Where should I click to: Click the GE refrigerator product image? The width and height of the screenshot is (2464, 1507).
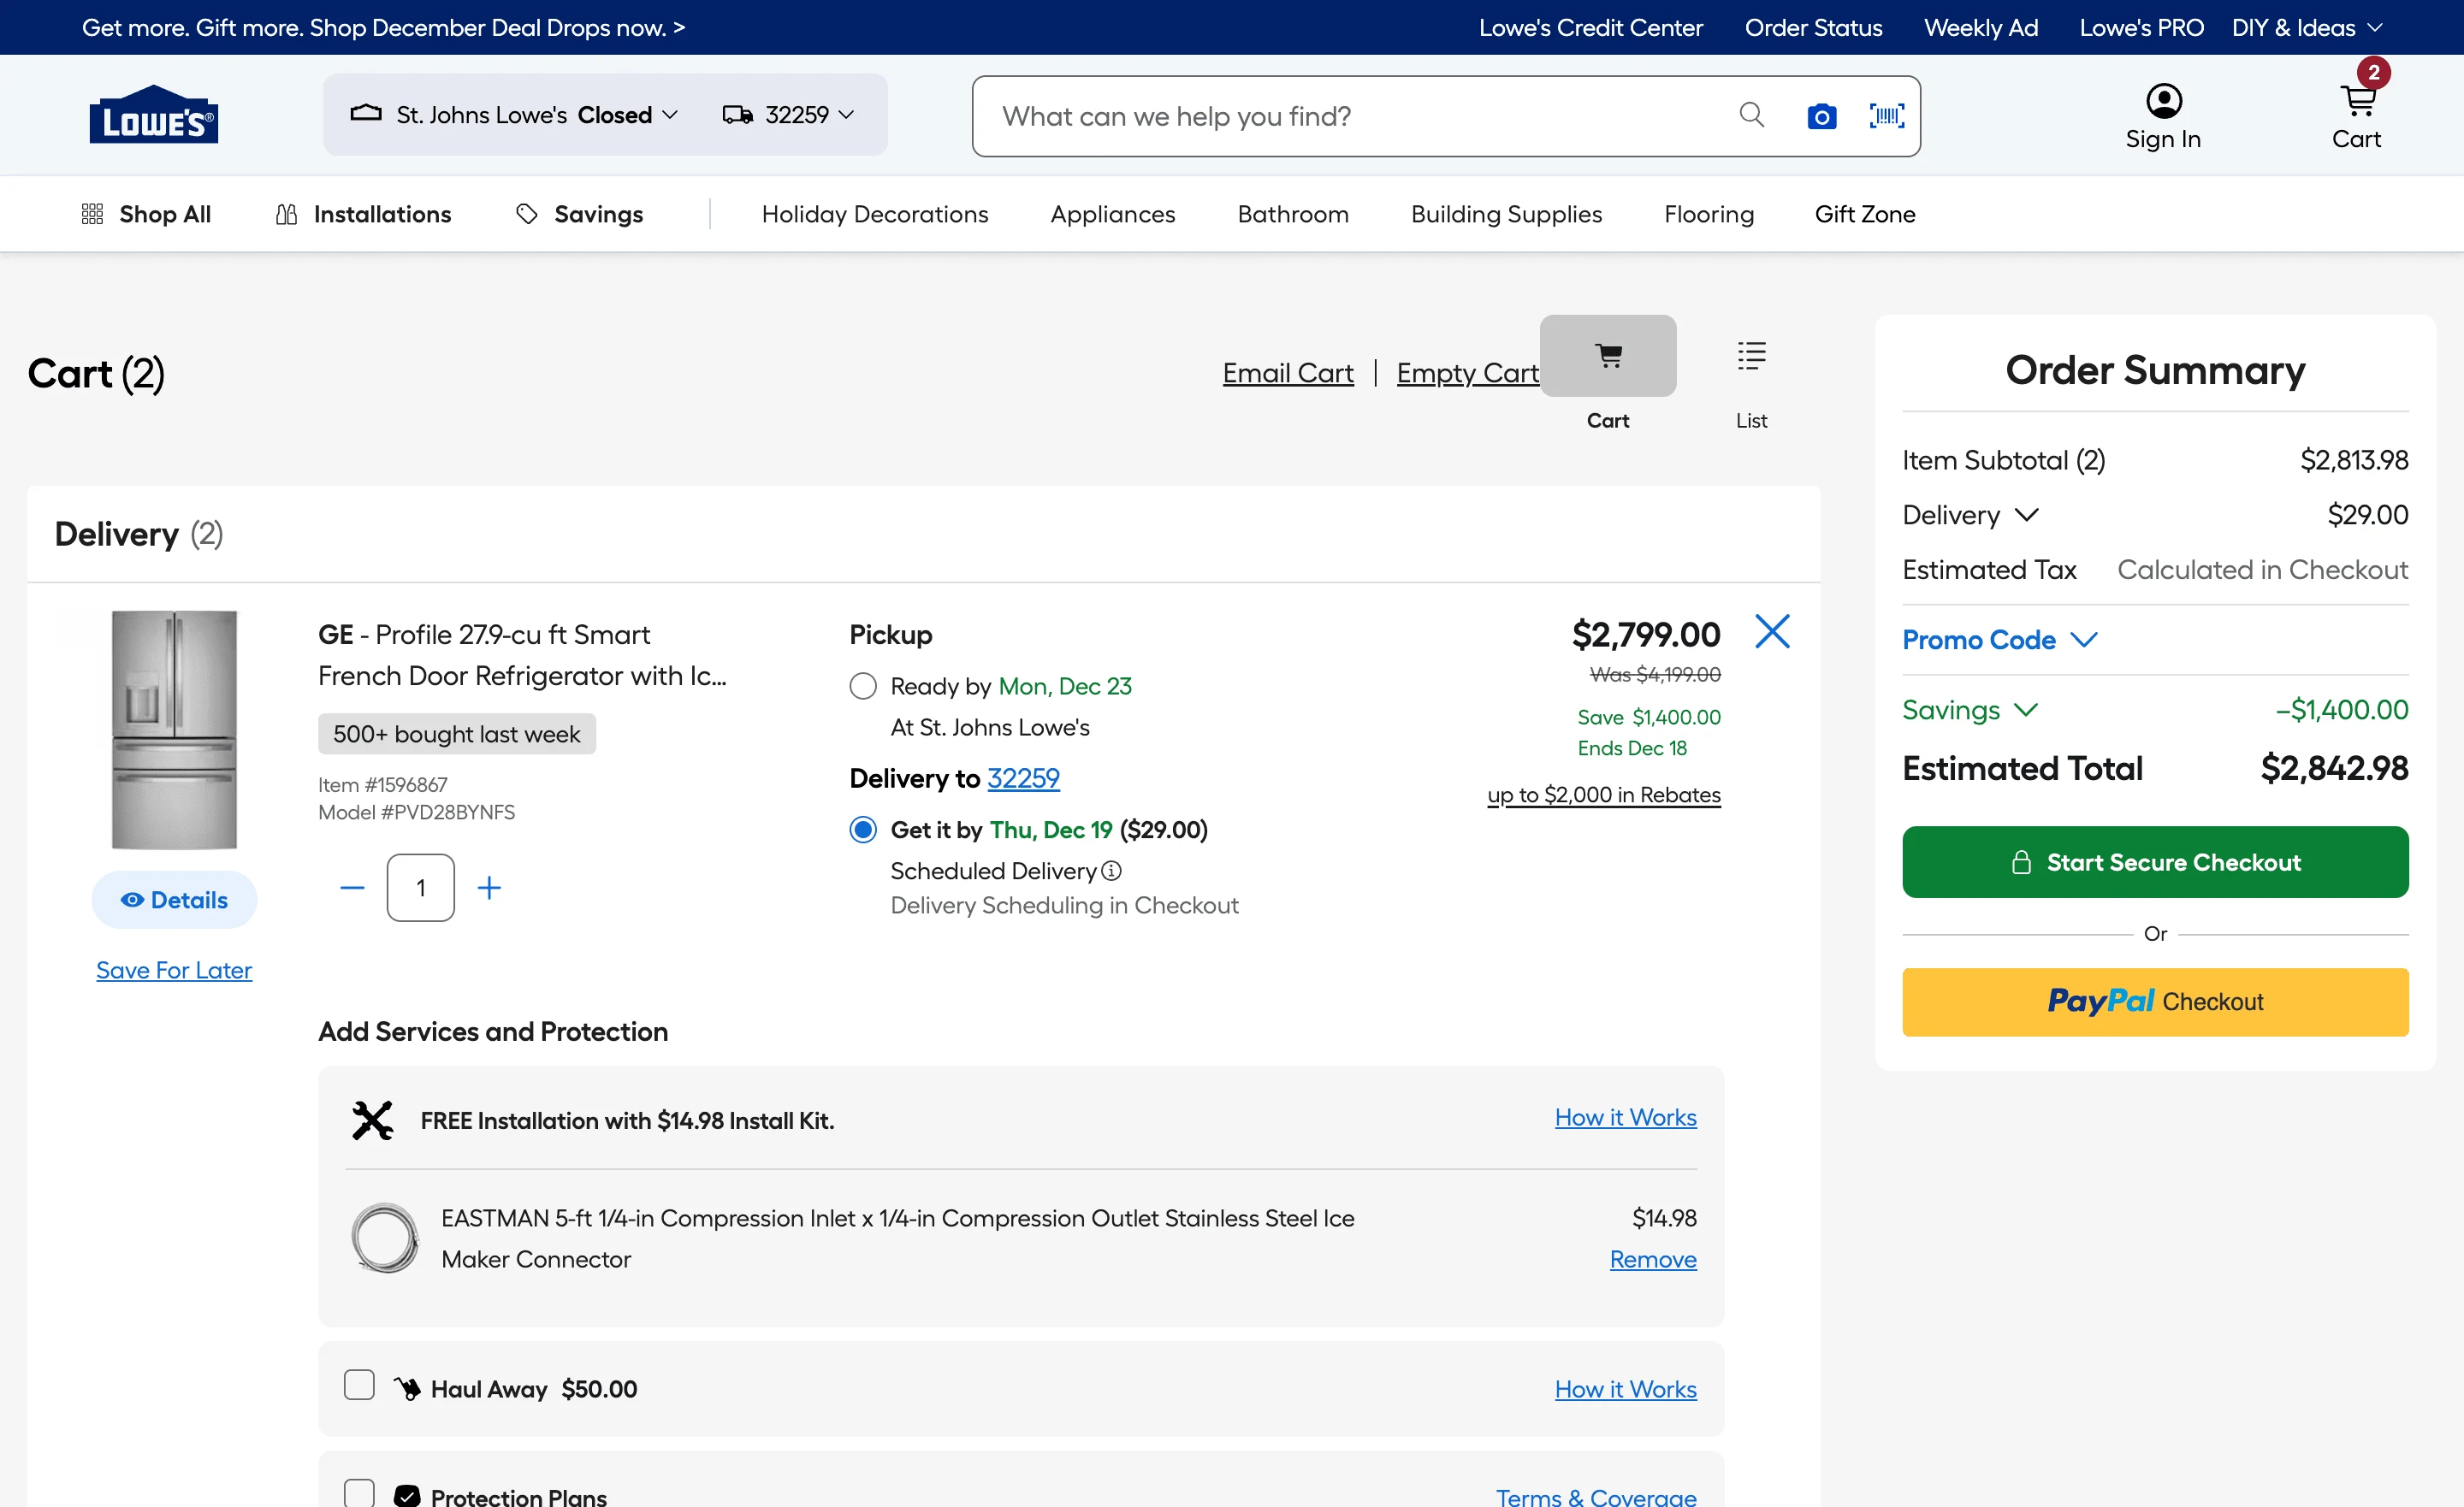[x=174, y=731]
